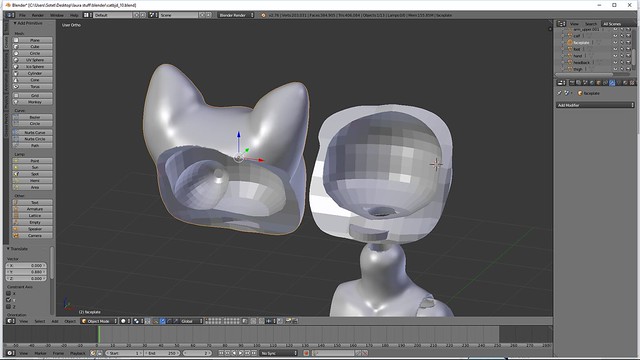Open the Help menu

coord(74,16)
